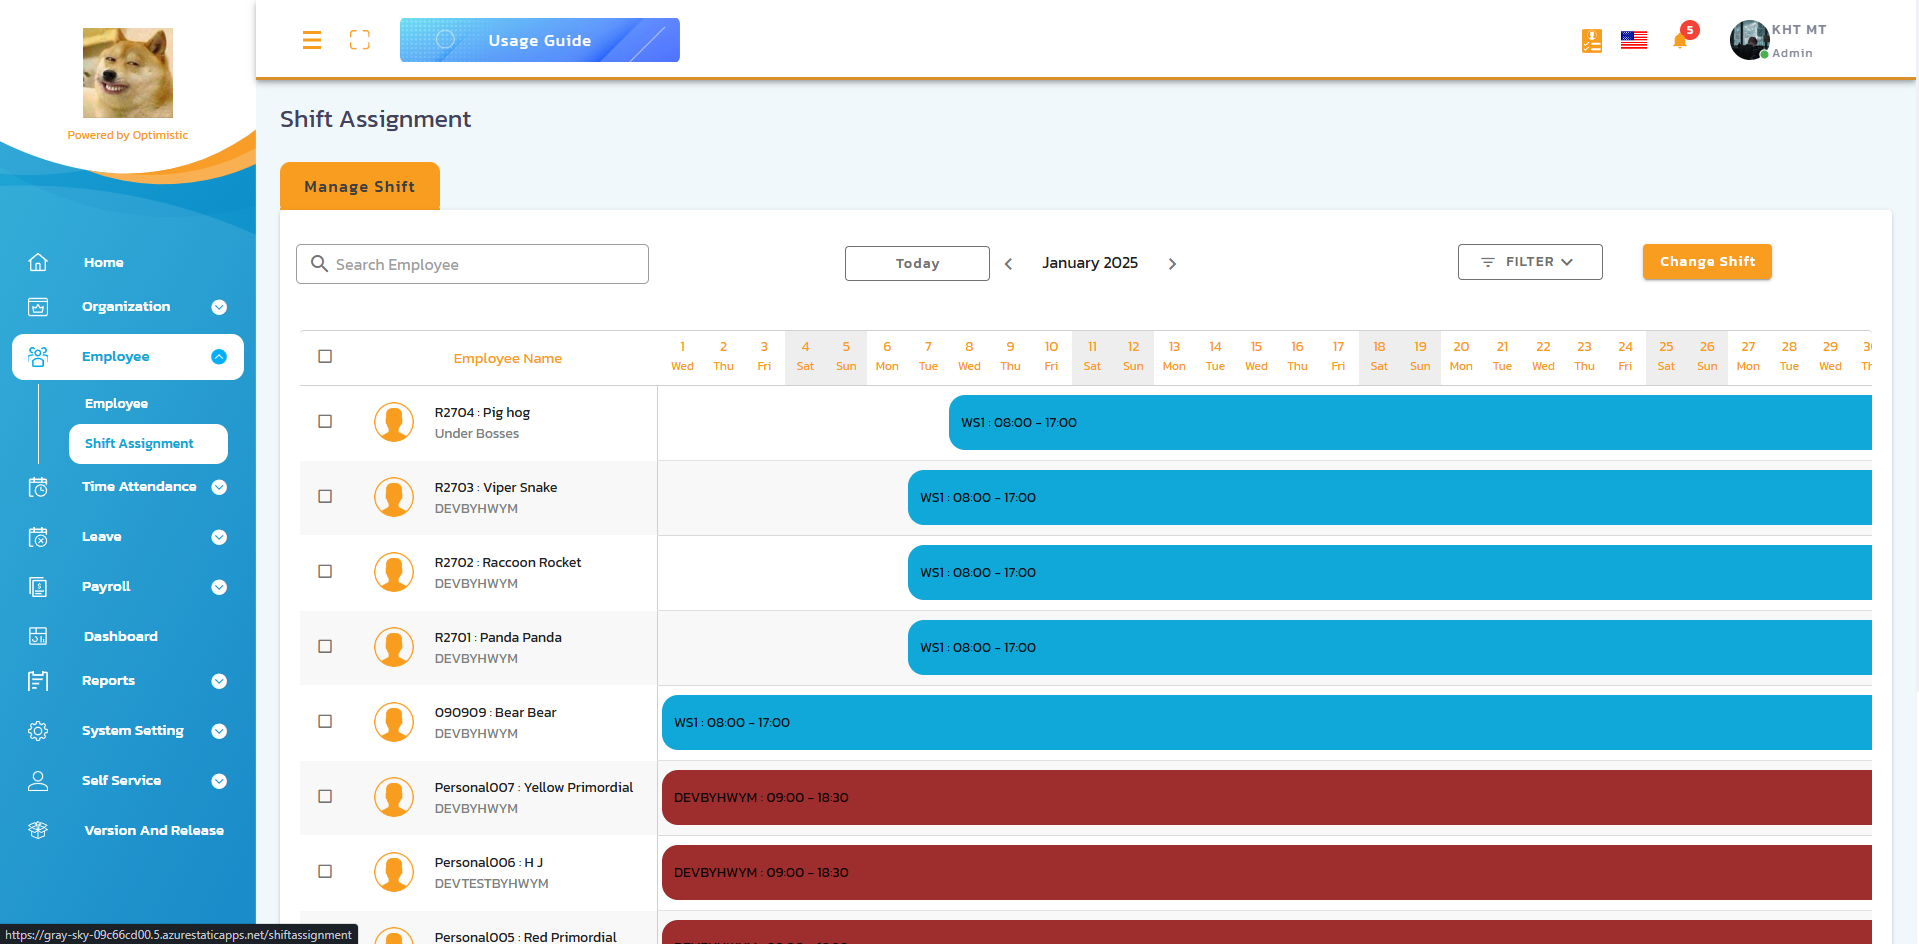Open the notifications bell
1919x944 pixels.
click(1680, 40)
